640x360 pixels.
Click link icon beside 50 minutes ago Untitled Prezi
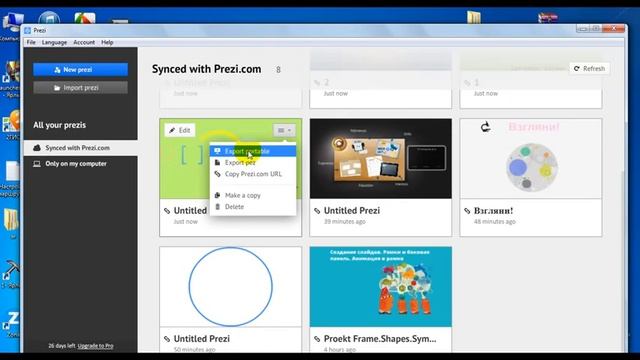point(167,339)
